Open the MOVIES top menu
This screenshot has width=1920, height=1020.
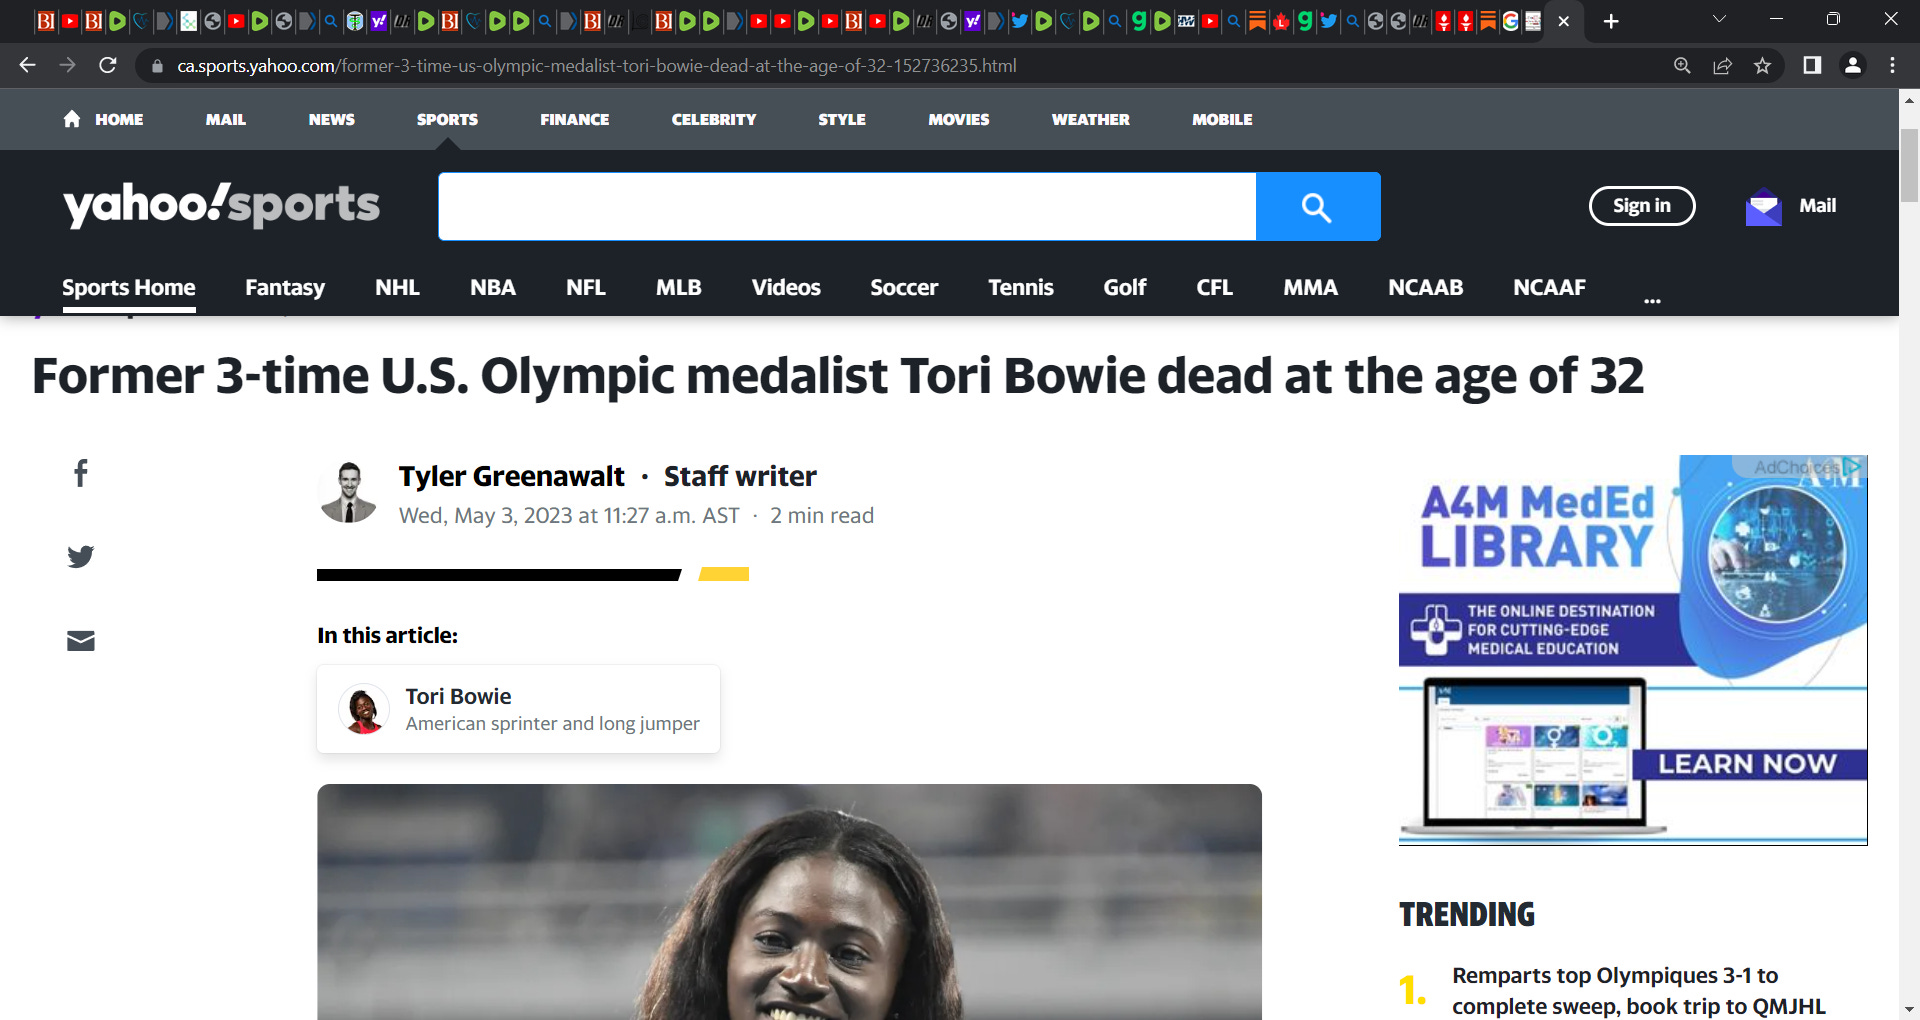point(958,119)
